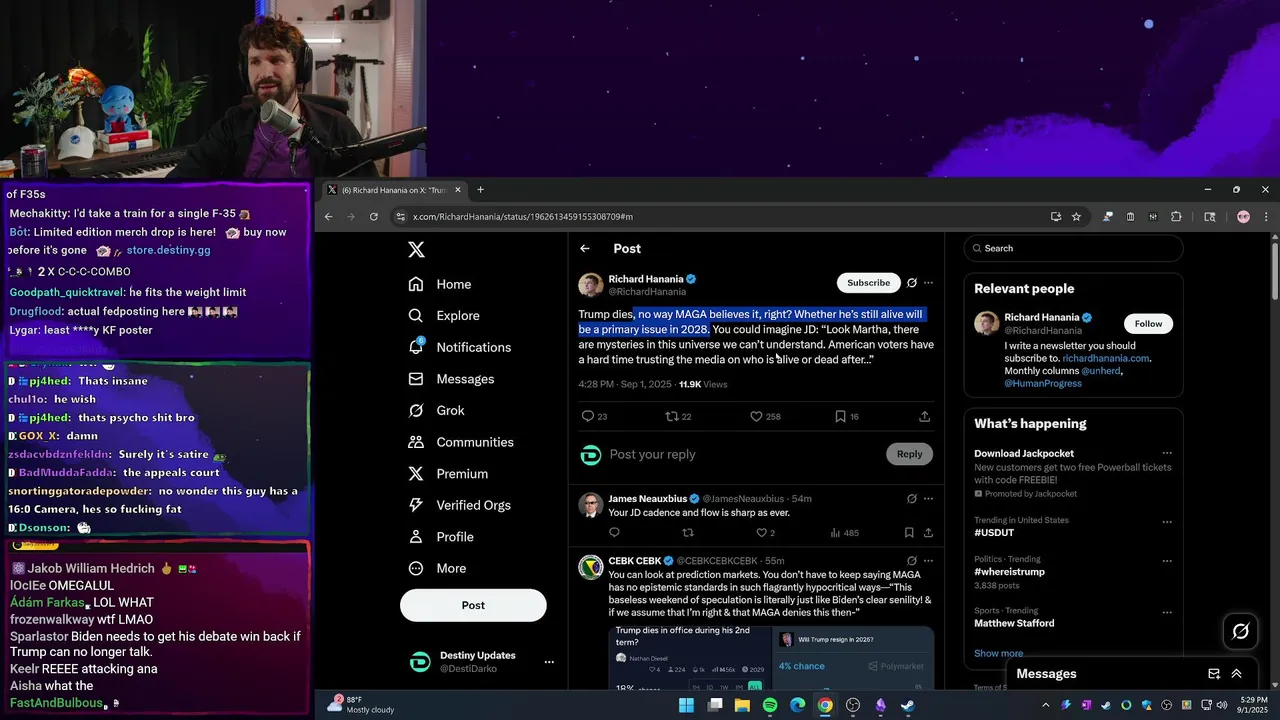Open more options on CEBK CEBK reply
The width and height of the screenshot is (1280, 720).
point(928,560)
